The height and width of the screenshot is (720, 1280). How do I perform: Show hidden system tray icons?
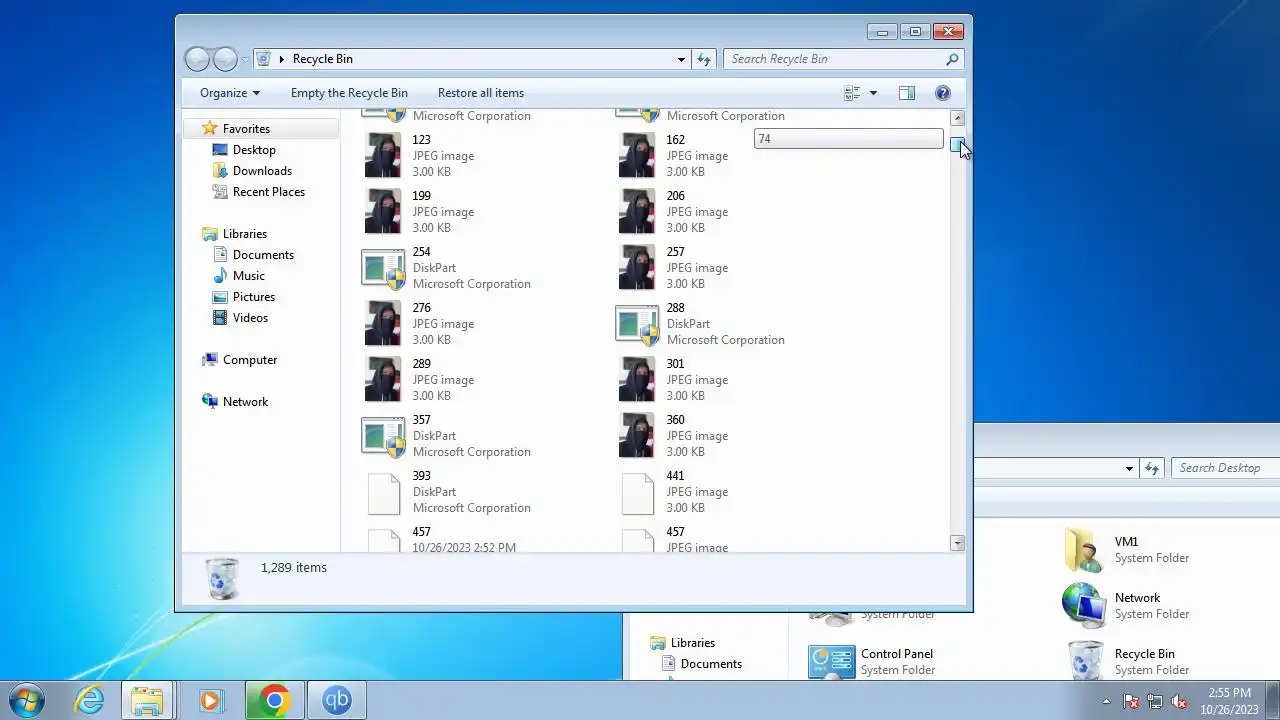point(1106,701)
